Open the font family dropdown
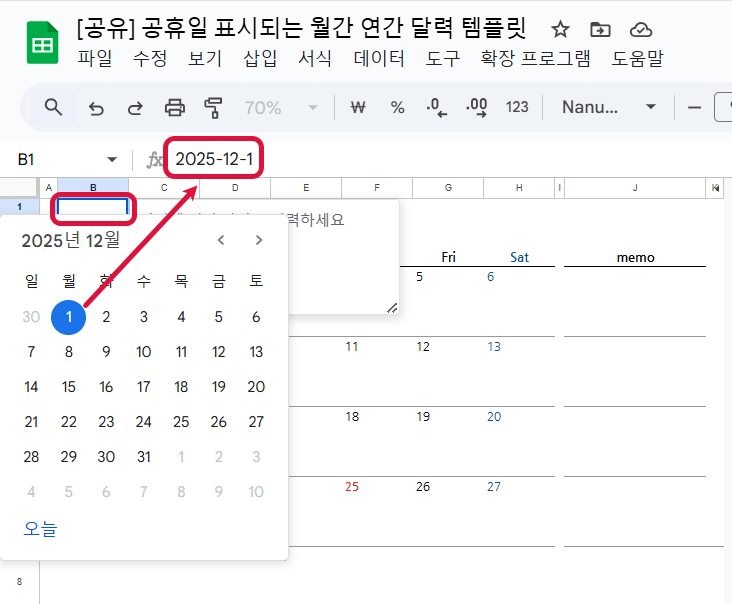This screenshot has height=604, width=732. (608, 107)
